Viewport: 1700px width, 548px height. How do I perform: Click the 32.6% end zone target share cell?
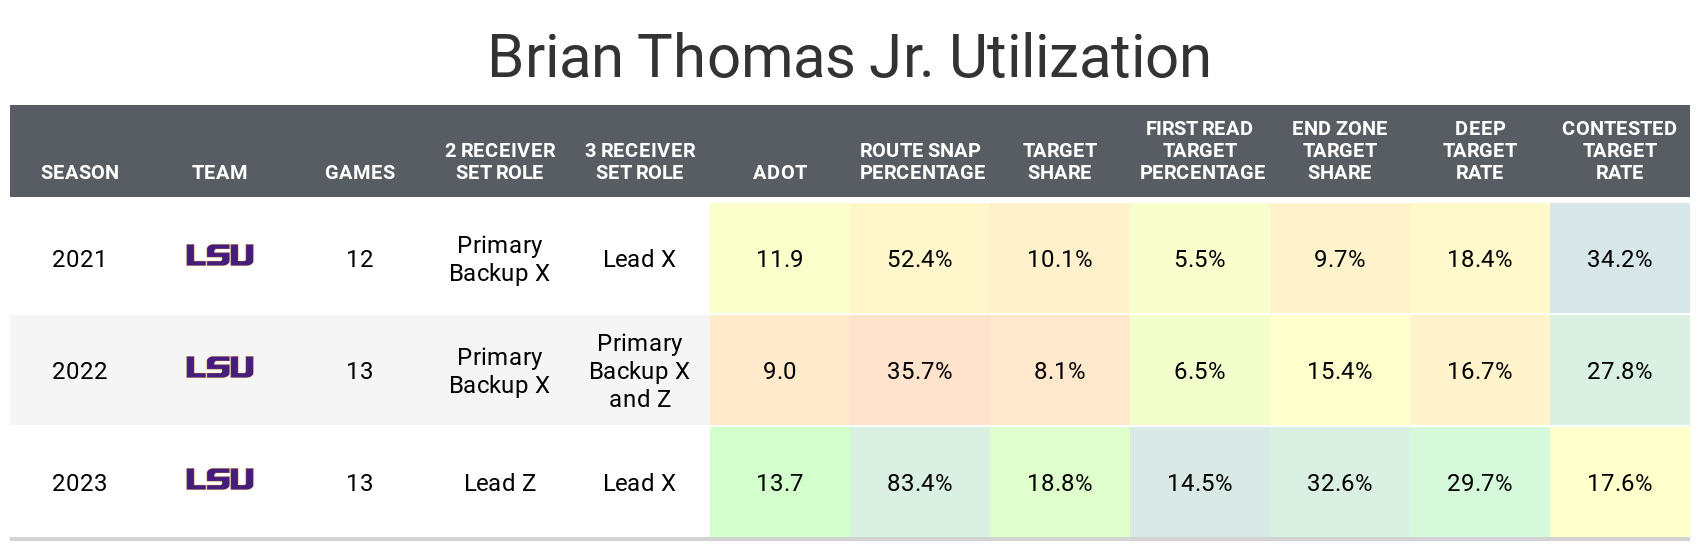point(1339,483)
